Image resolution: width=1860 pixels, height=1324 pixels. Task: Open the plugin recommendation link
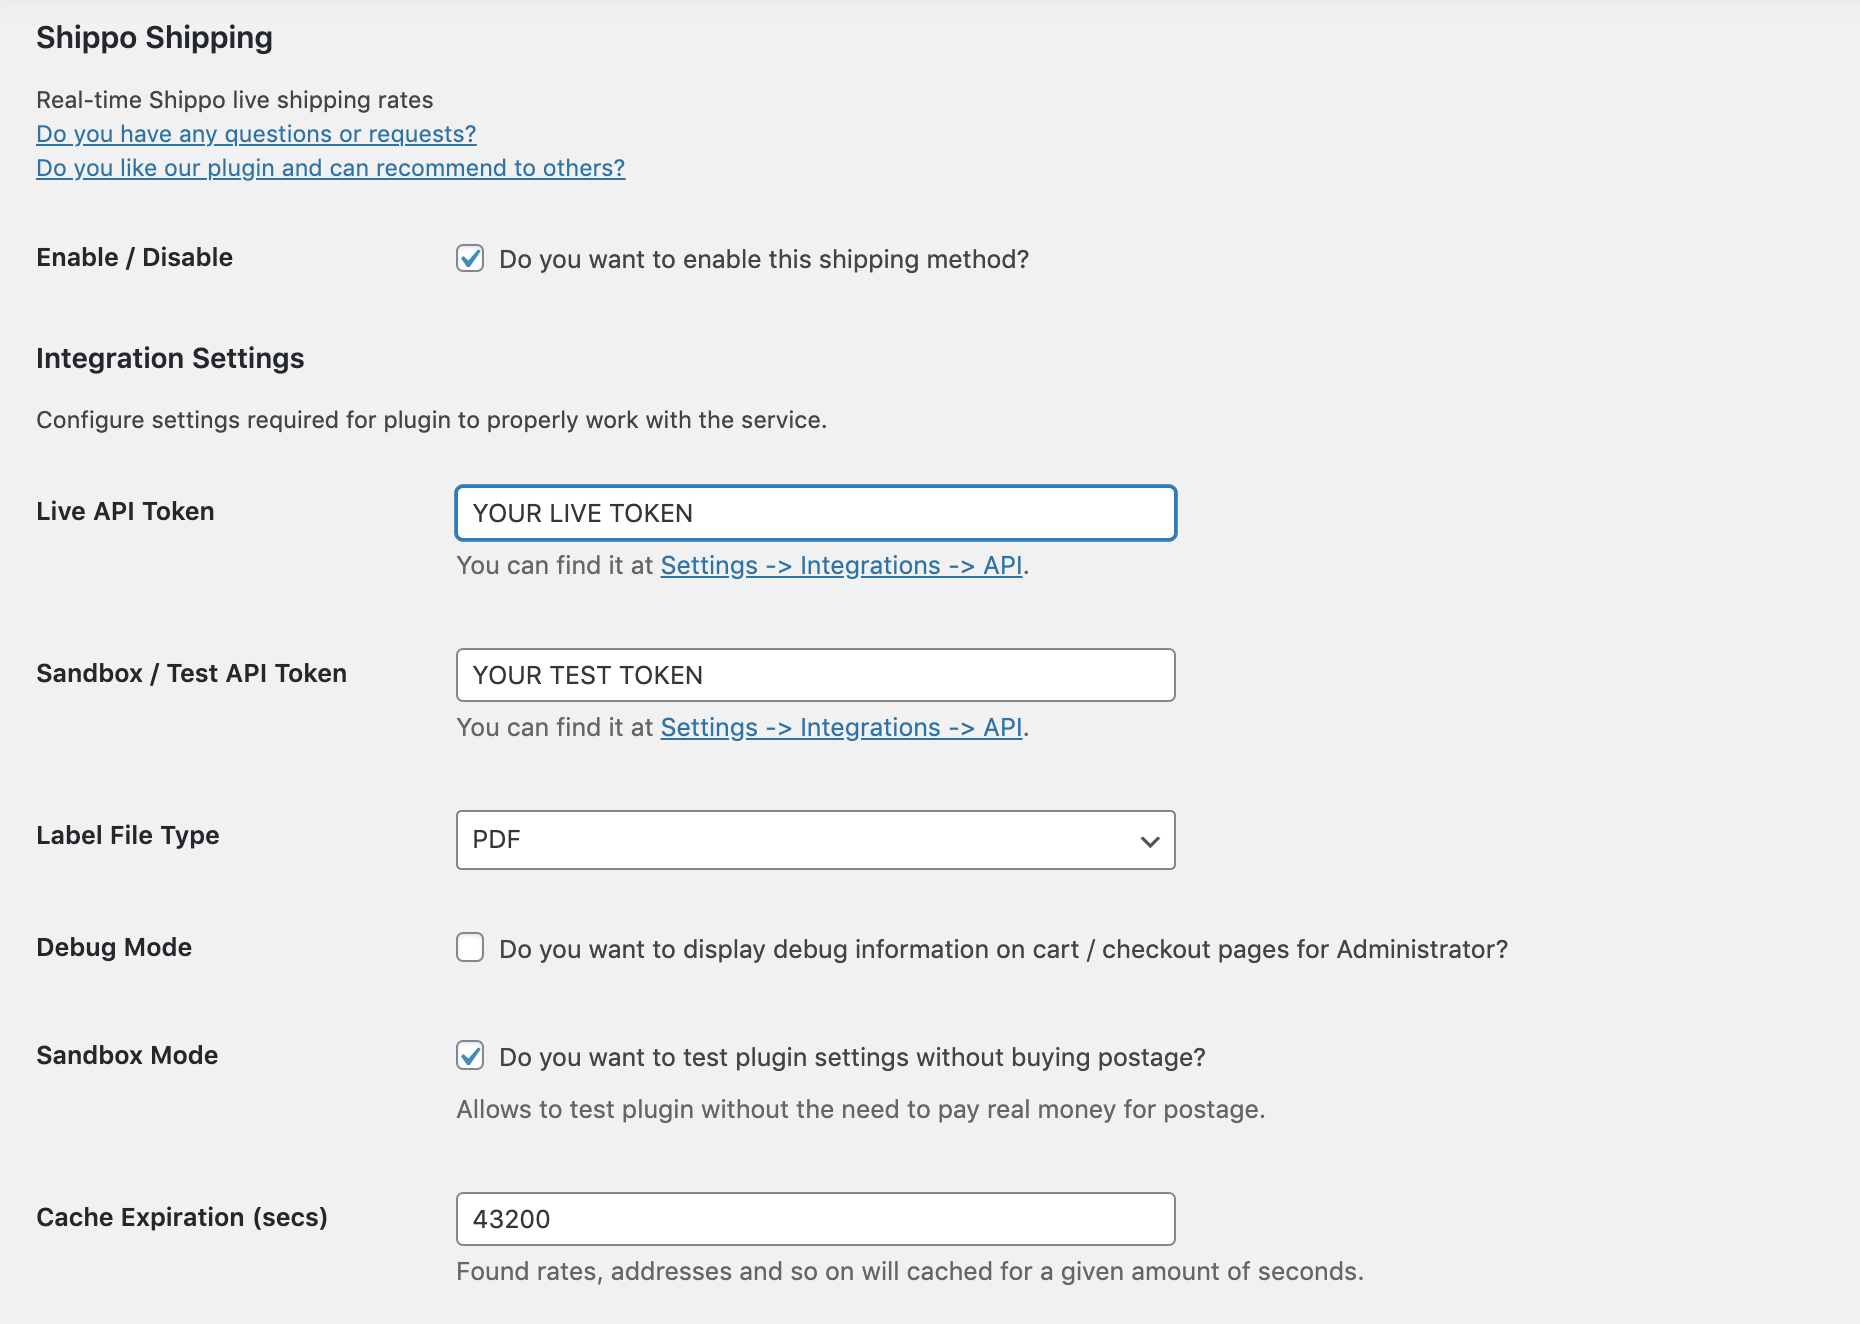[330, 168]
